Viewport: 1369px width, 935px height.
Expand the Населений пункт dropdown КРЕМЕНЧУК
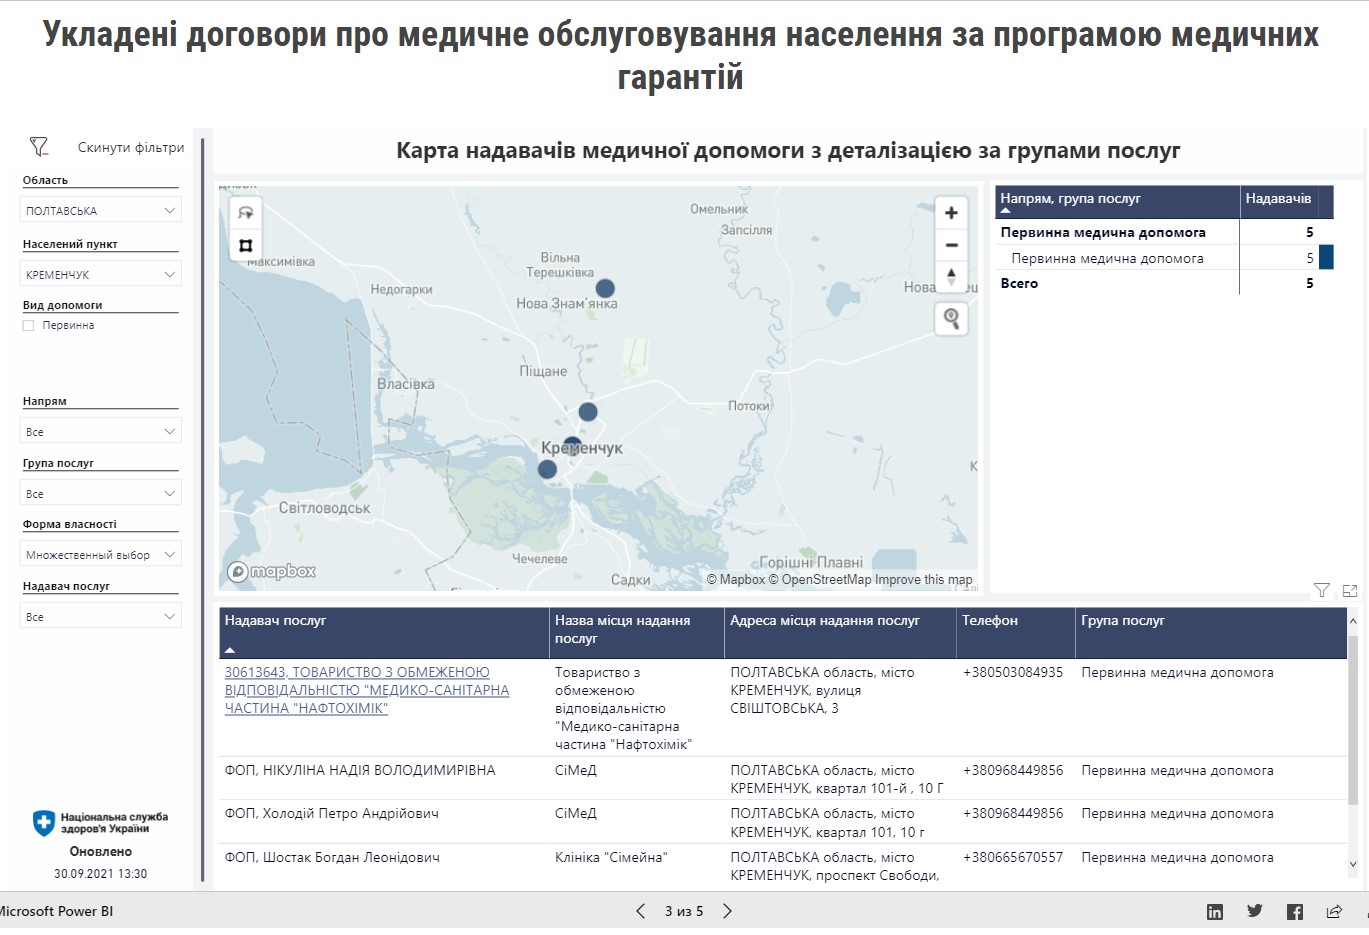100,275
